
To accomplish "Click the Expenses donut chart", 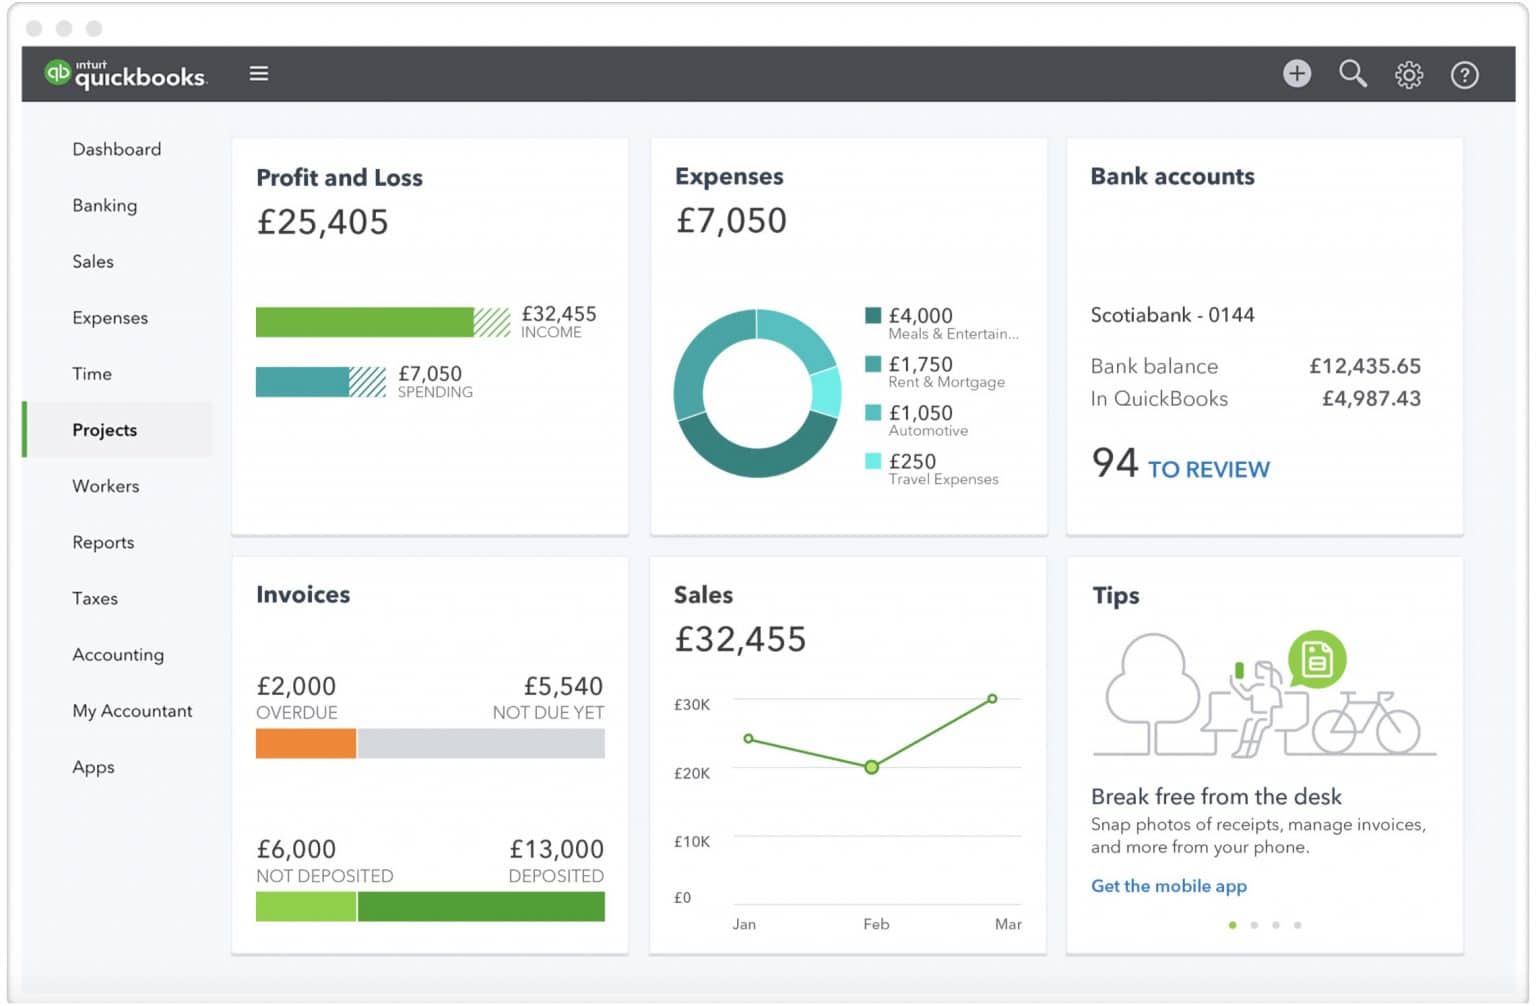I will pyautogui.click(x=757, y=393).
